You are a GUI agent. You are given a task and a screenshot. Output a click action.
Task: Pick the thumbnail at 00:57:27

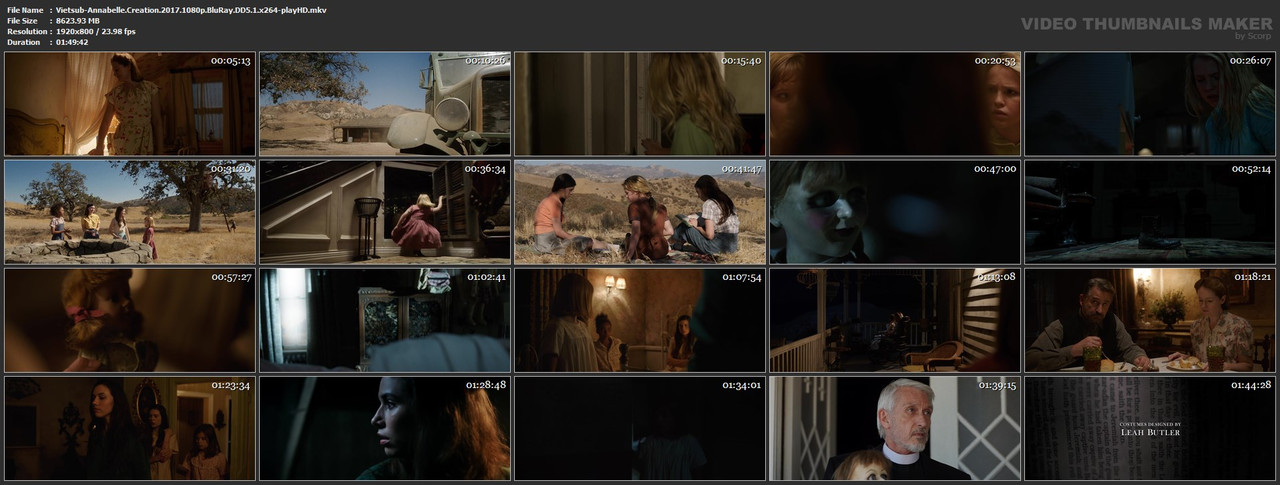point(130,319)
